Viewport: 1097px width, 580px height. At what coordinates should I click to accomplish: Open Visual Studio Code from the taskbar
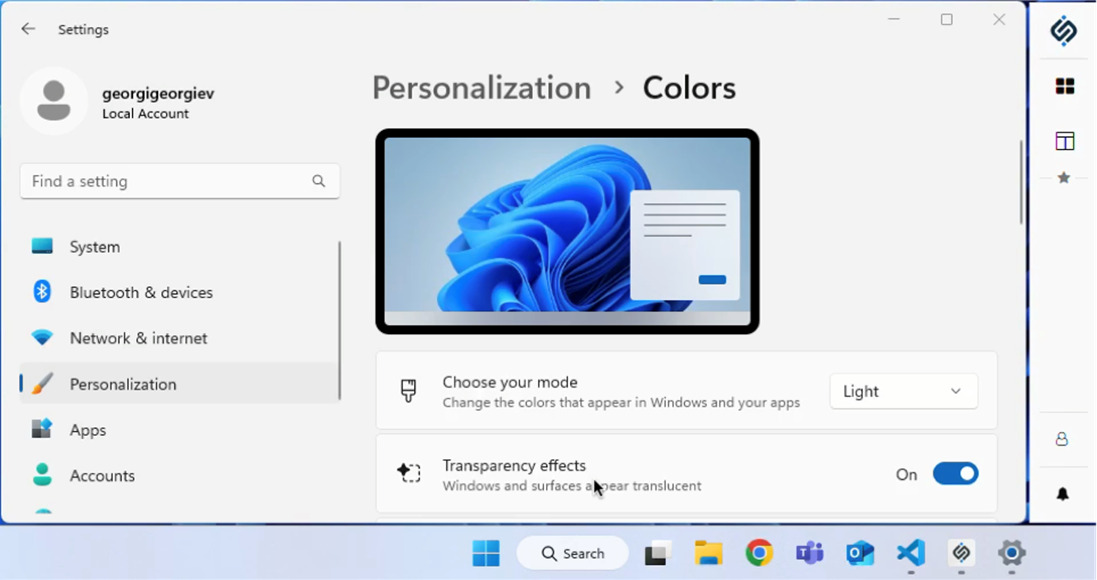click(x=911, y=553)
